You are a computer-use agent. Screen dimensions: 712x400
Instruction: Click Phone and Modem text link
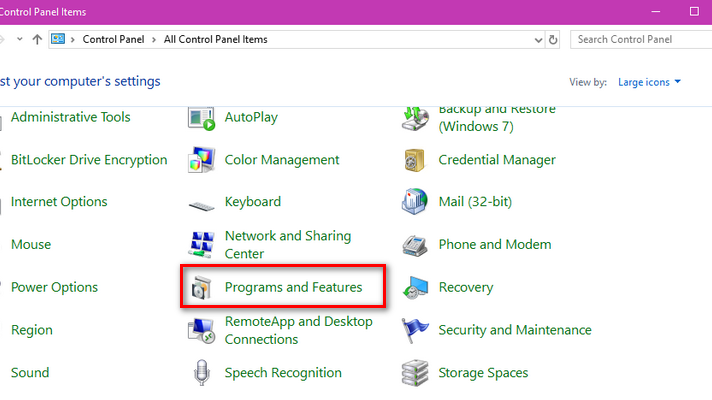(495, 244)
